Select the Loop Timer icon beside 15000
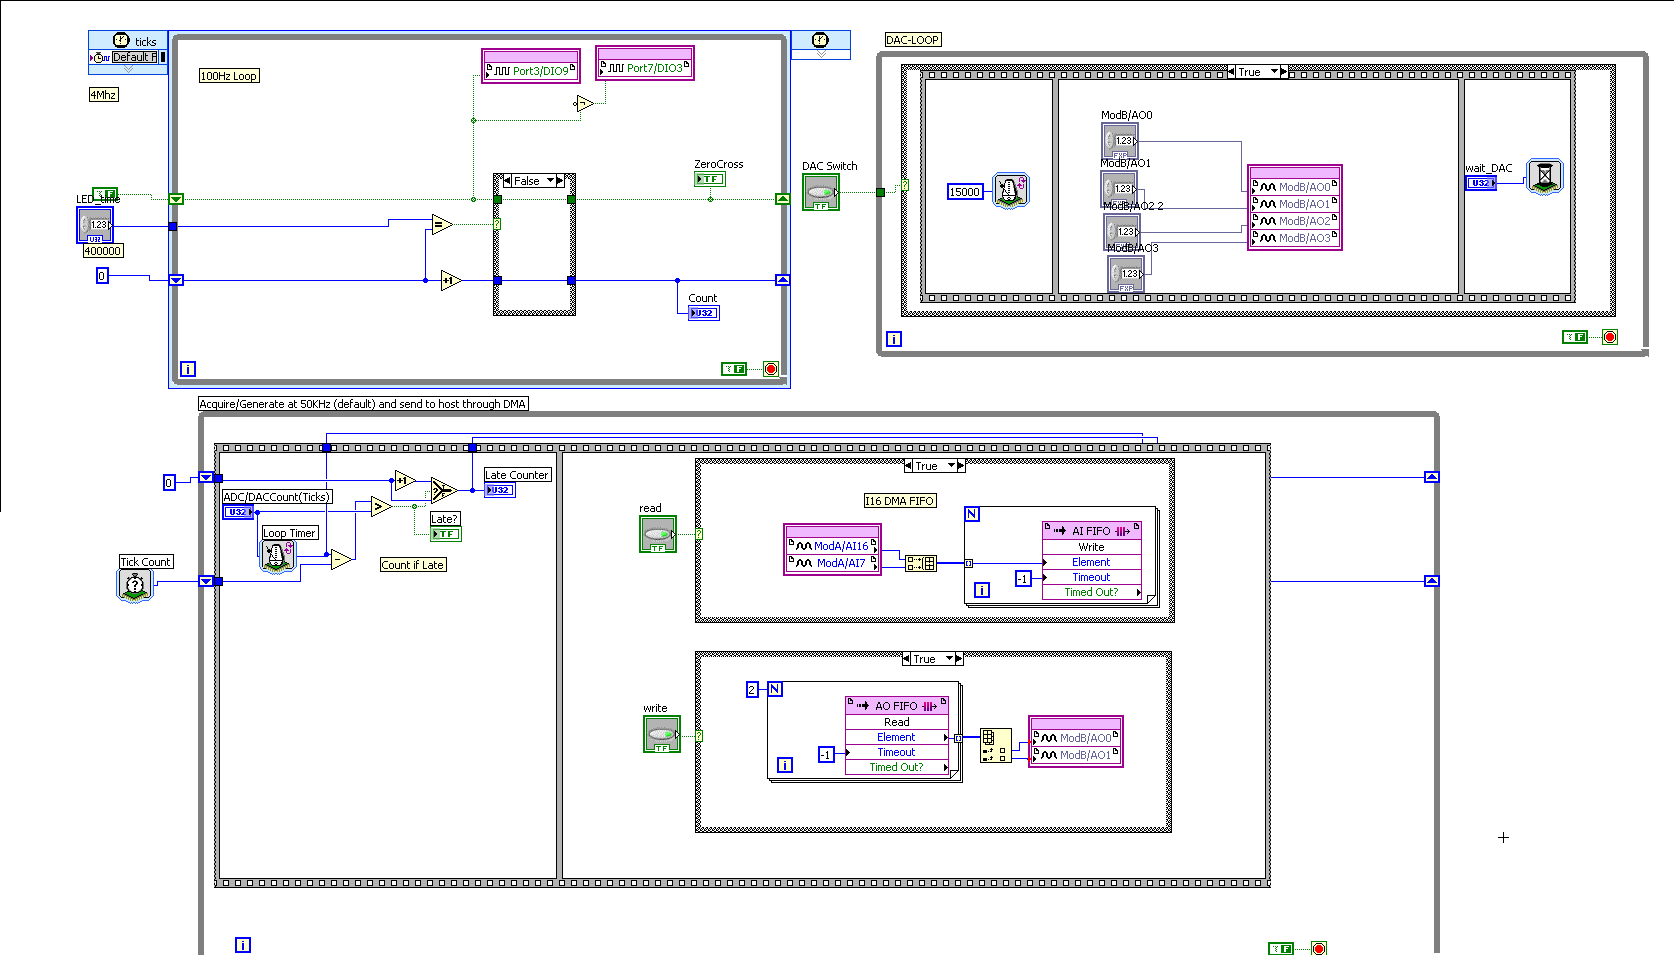The height and width of the screenshot is (955, 1674). (x=1010, y=190)
